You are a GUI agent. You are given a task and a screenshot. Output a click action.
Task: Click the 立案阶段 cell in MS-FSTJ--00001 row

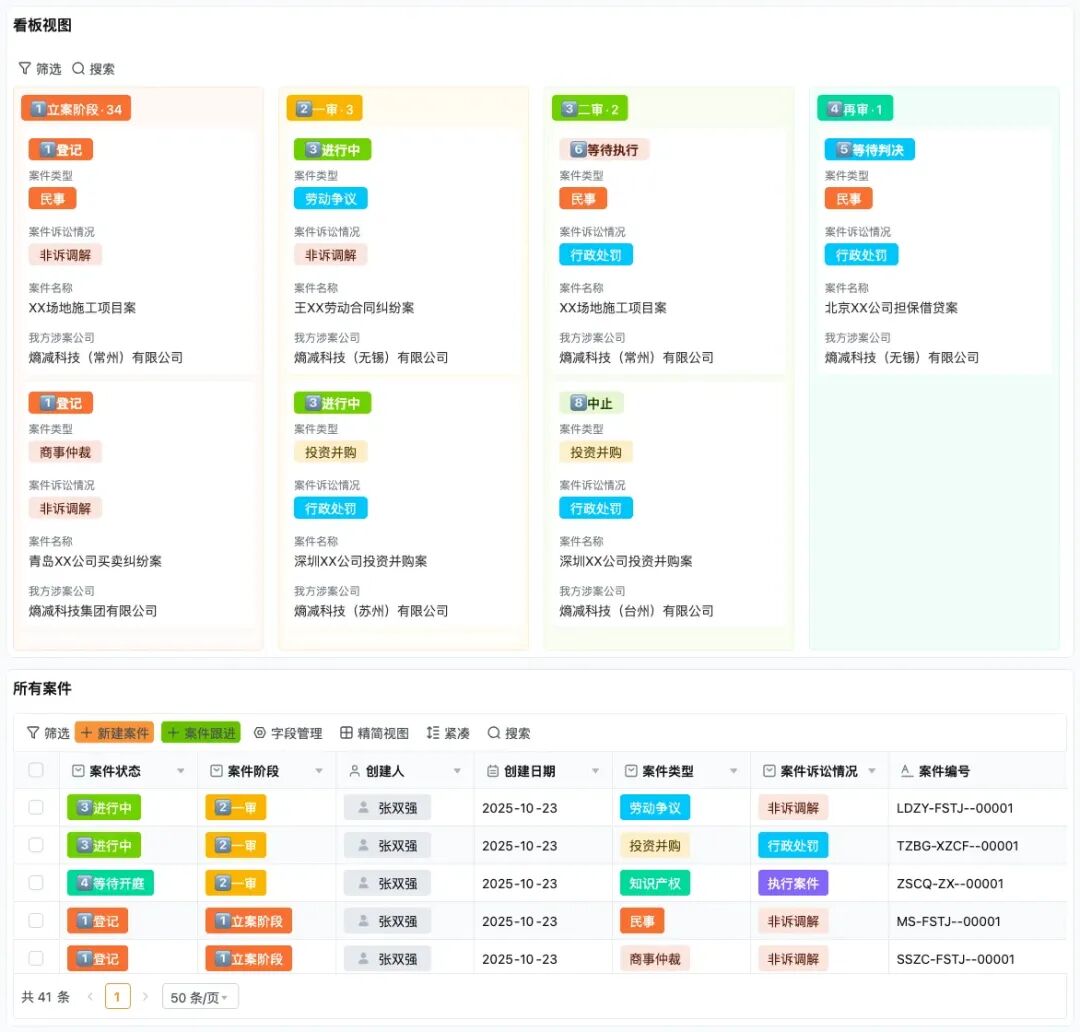coord(249,921)
